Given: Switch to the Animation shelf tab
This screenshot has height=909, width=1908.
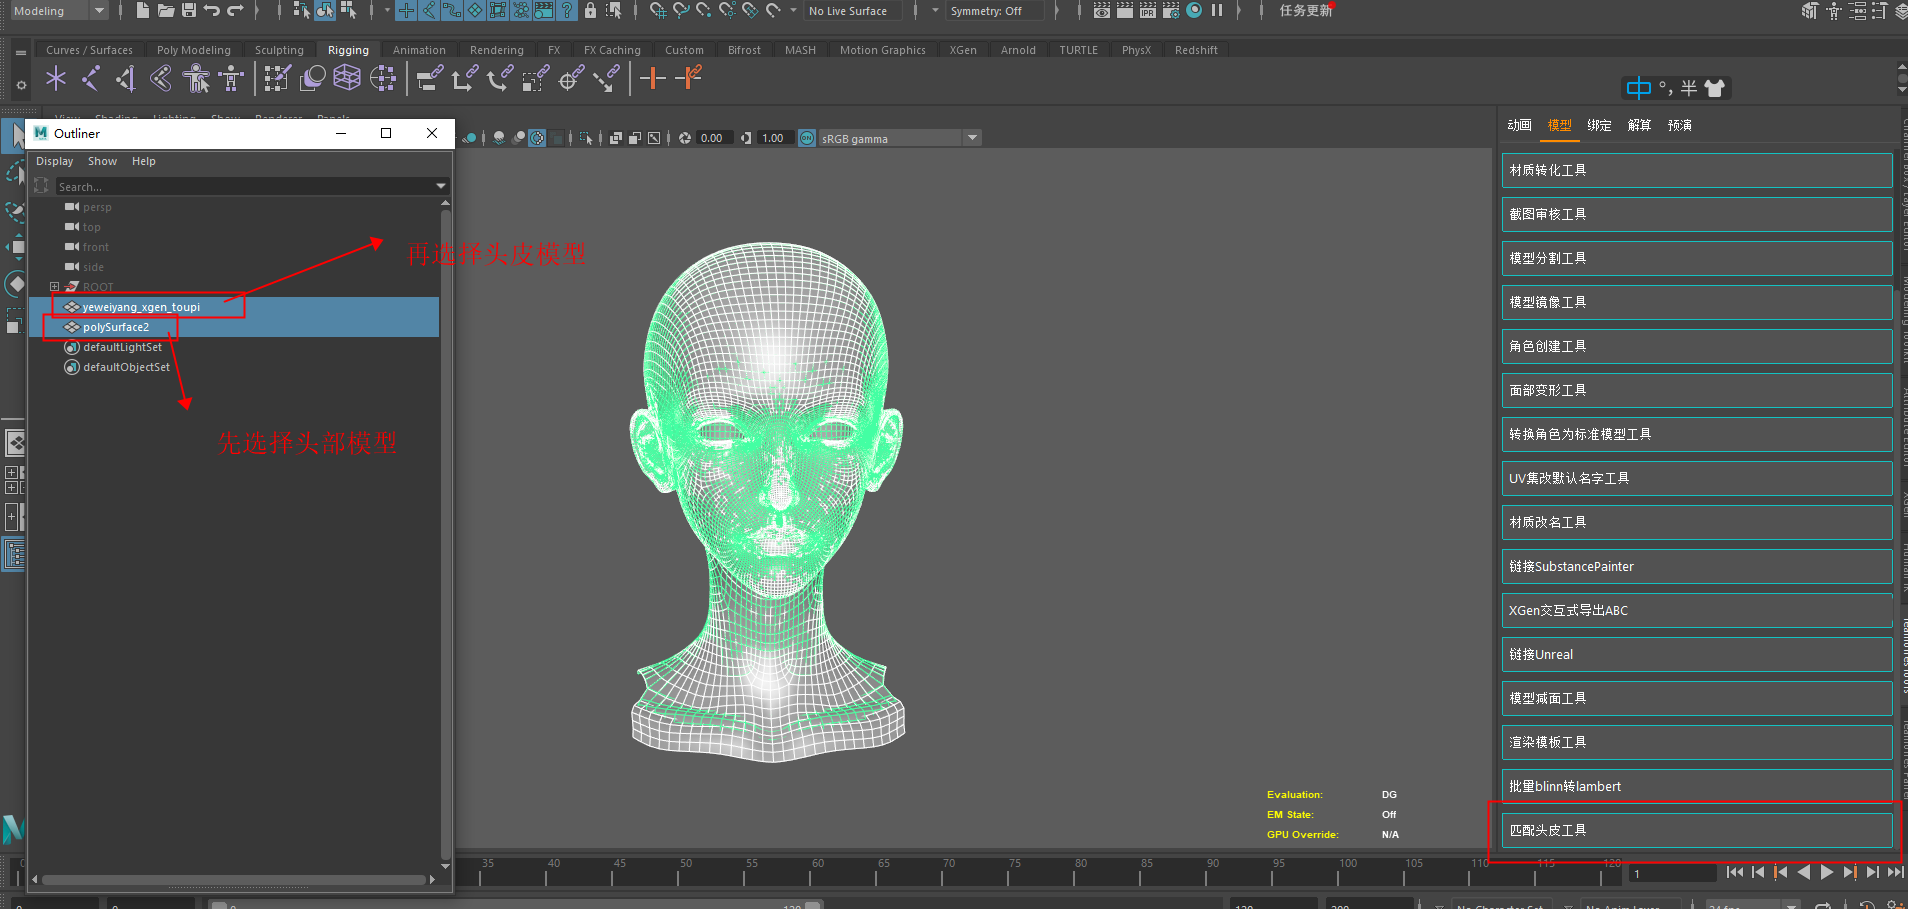Looking at the screenshot, I should click(419, 50).
